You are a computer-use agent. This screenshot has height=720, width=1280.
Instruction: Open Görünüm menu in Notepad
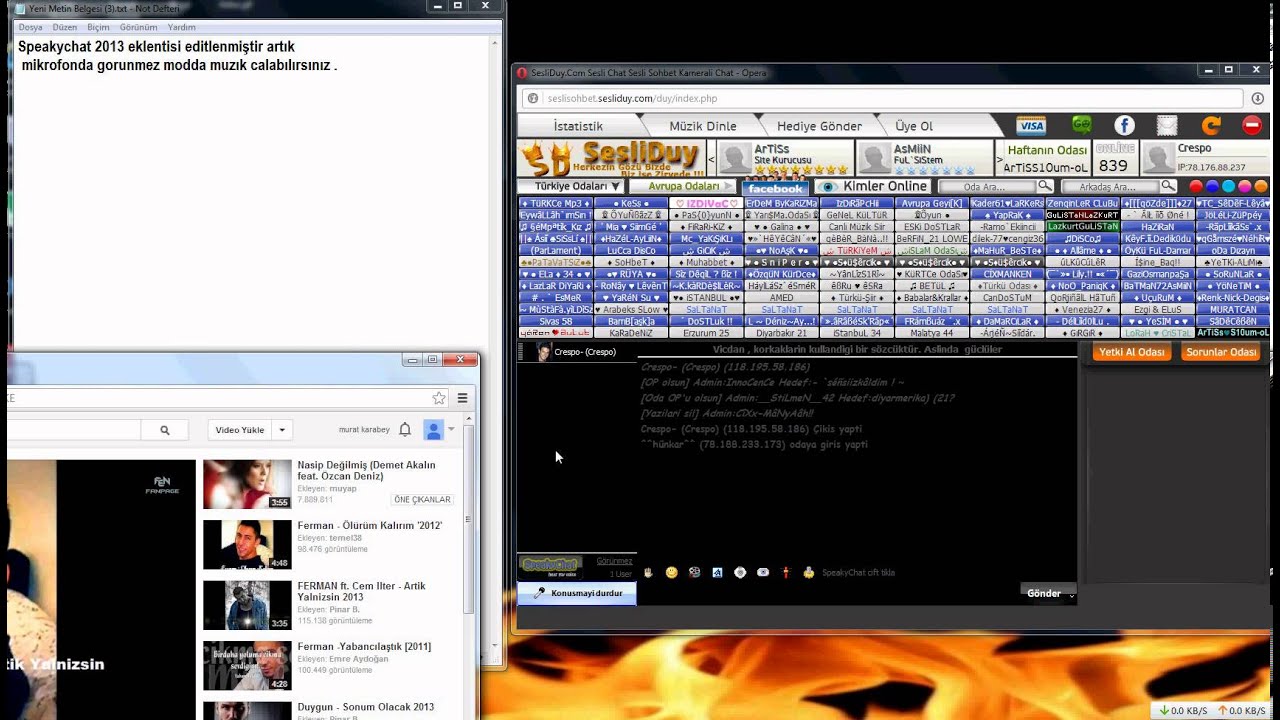(139, 27)
